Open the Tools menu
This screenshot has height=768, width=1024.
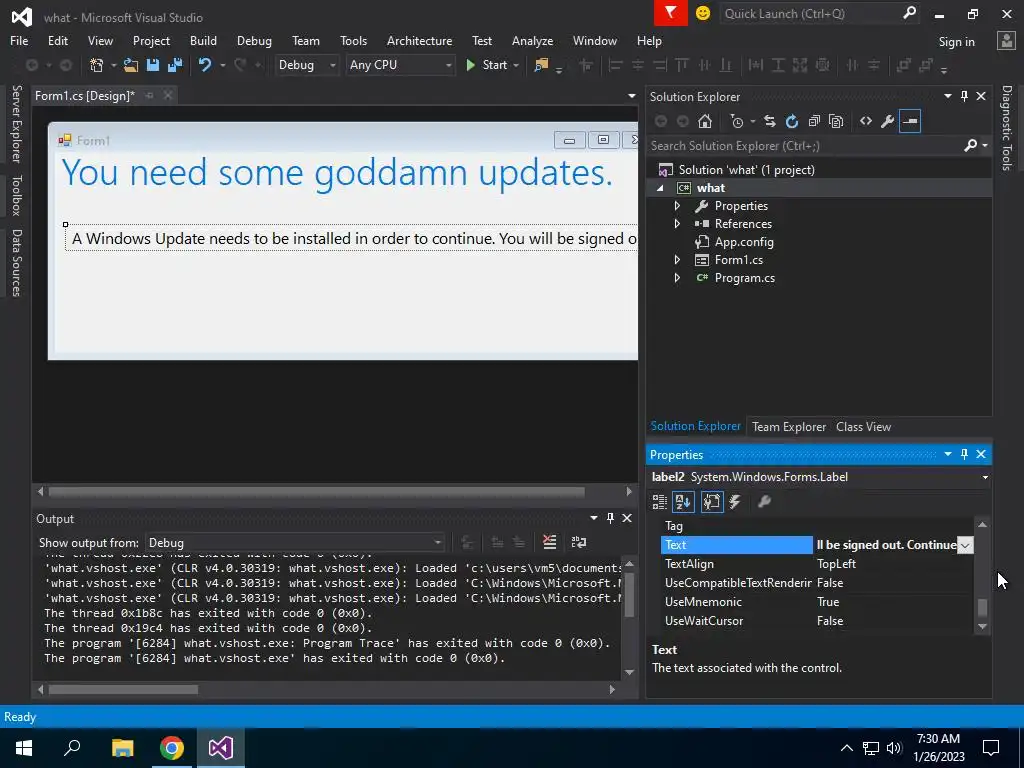pos(353,40)
